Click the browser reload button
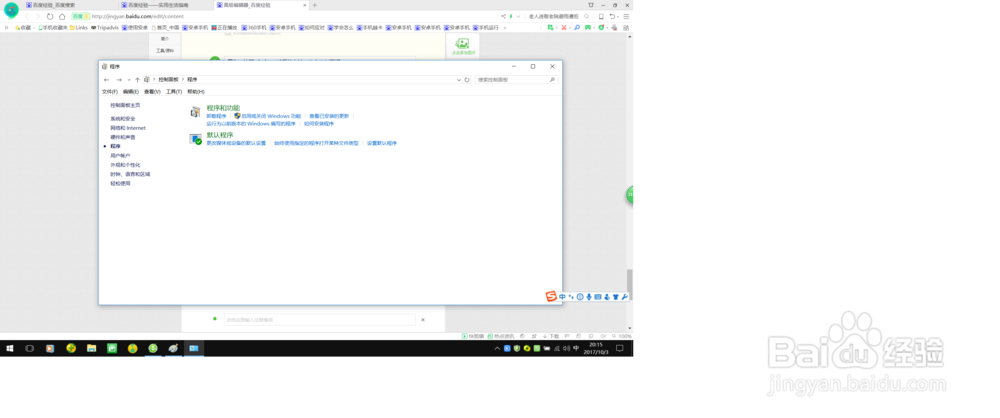Screen dimensions: 1000x418 pyautogui.click(x=50, y=16)
